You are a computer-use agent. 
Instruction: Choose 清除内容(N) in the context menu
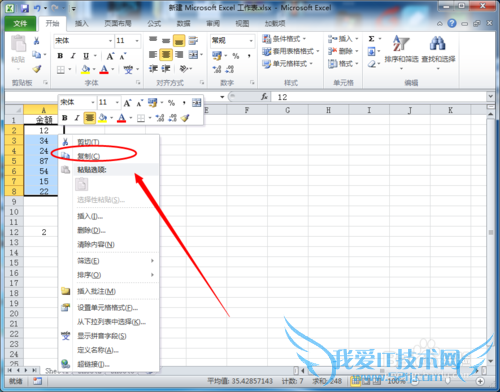pos(109,244)
